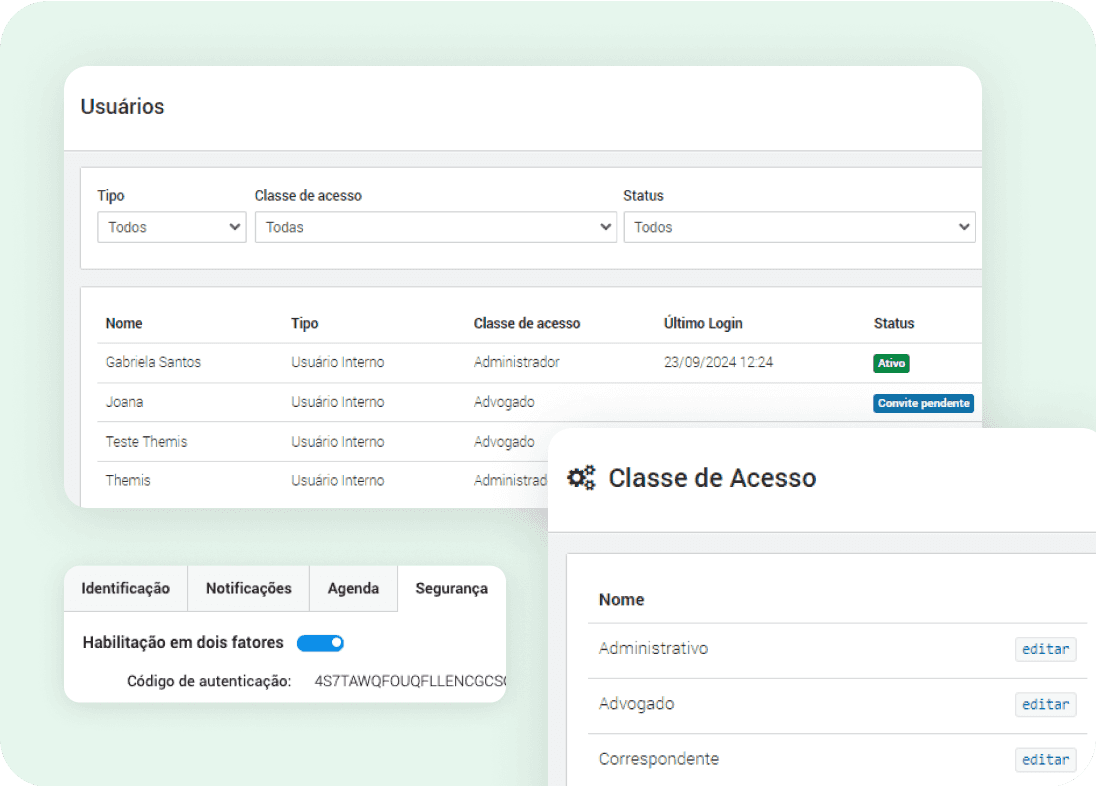Sort by the Último Login column header
This screenshot has width=1096, height=786.
coord(703,323)
